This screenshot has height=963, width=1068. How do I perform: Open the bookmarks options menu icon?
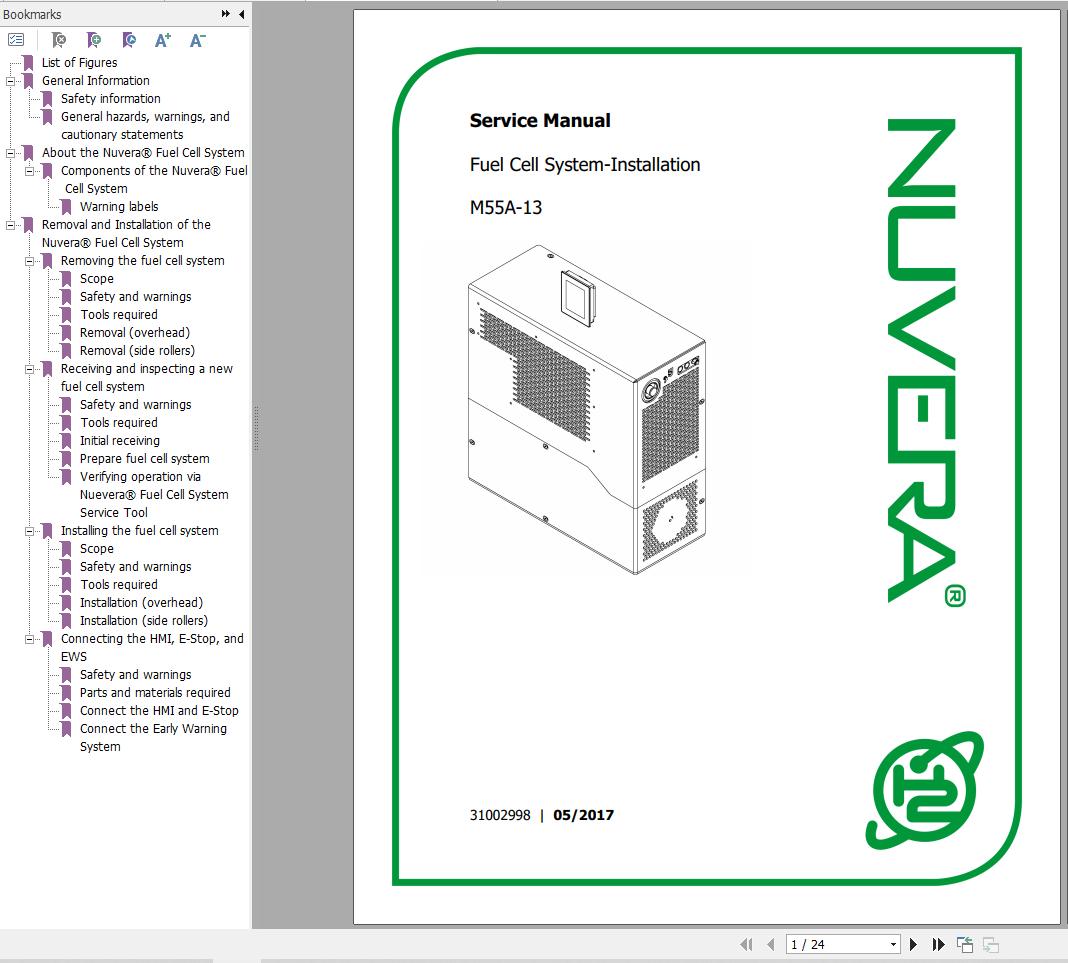click(x=16, y=40)
